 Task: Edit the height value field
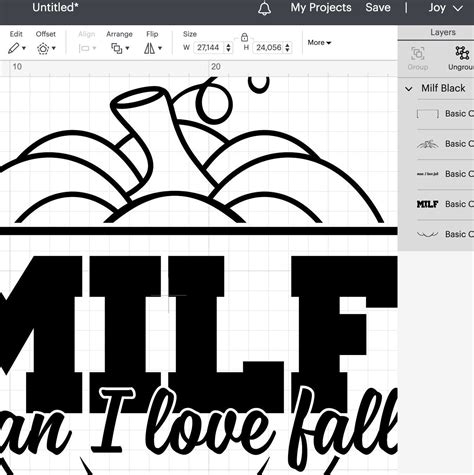269,47
